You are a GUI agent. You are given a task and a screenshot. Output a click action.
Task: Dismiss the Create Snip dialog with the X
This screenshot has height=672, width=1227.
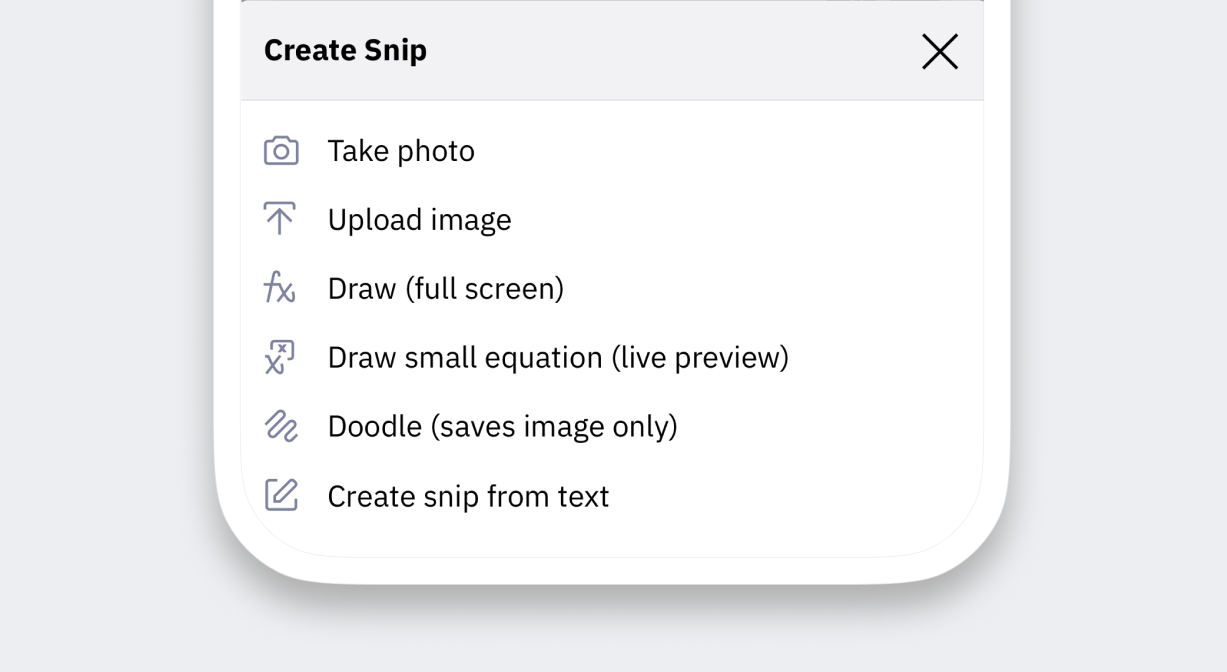938,51
